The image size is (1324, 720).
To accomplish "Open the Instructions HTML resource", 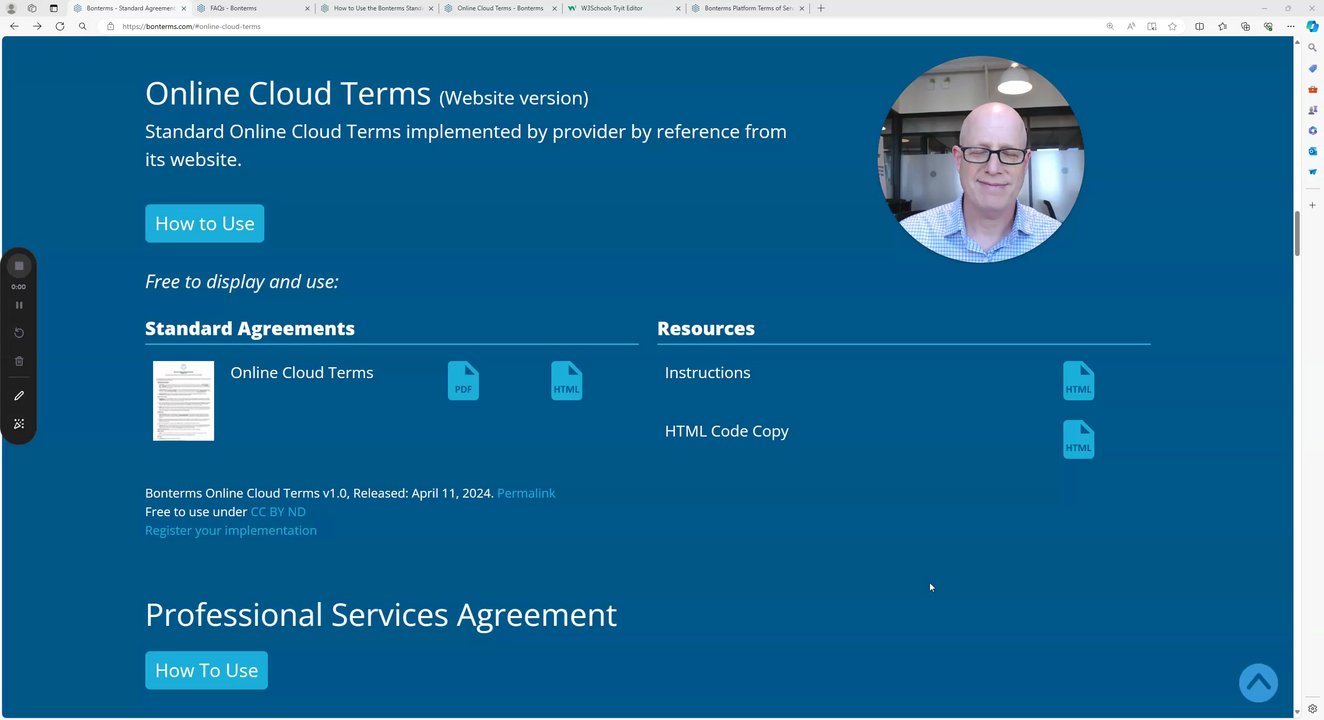I will pyautogui.click(x=1078, y=380).
